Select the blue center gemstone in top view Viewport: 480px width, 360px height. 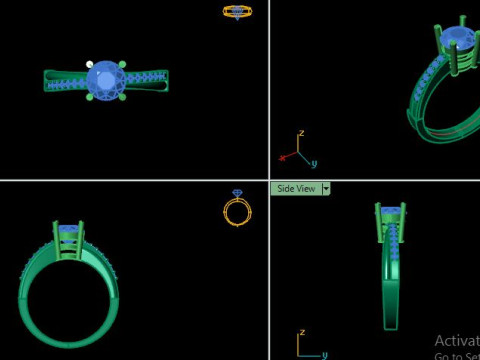(106, 80)
